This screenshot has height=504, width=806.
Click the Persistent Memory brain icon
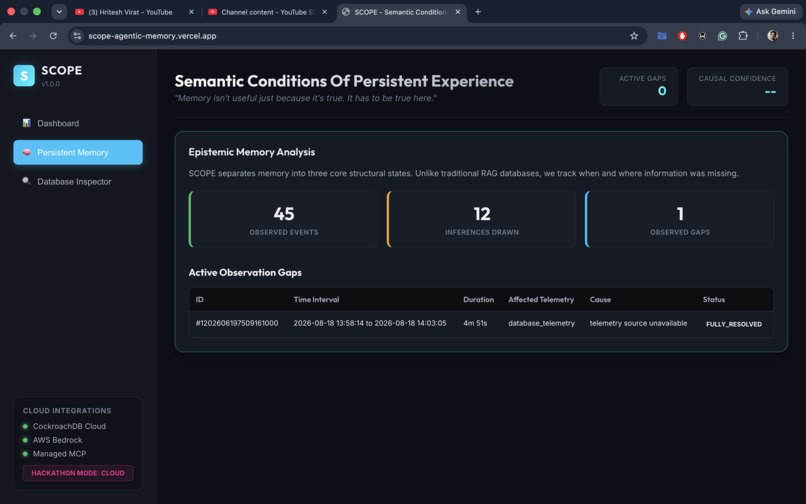click(26, 152)
